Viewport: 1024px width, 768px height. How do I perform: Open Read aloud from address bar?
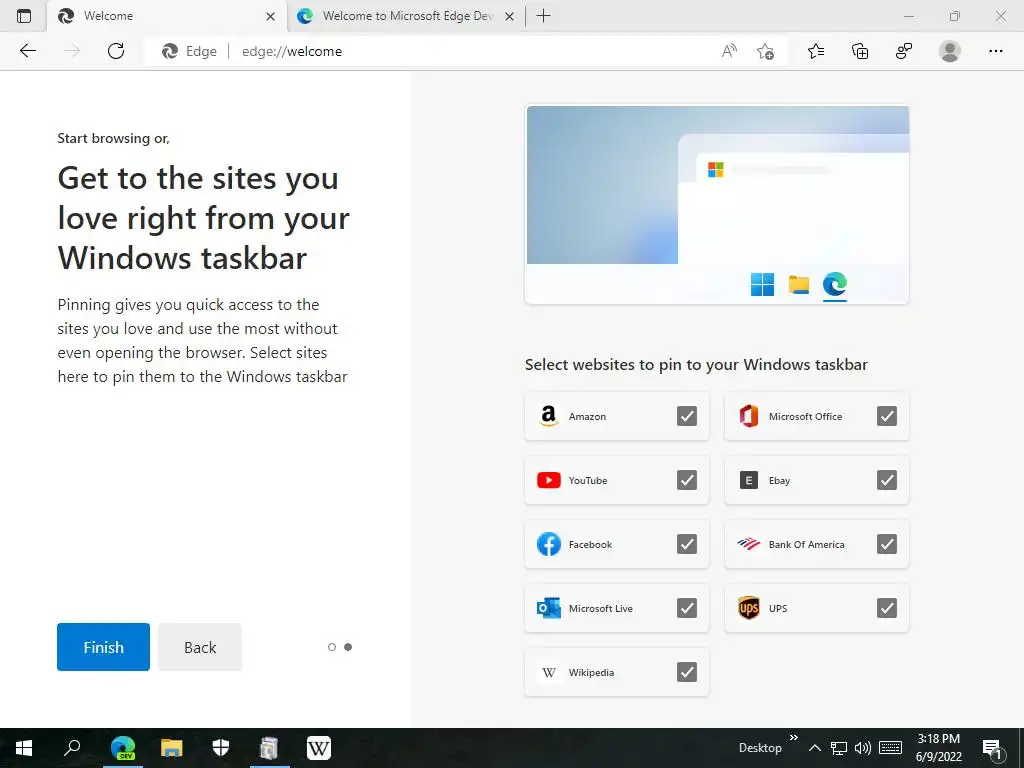coord(729,51)
